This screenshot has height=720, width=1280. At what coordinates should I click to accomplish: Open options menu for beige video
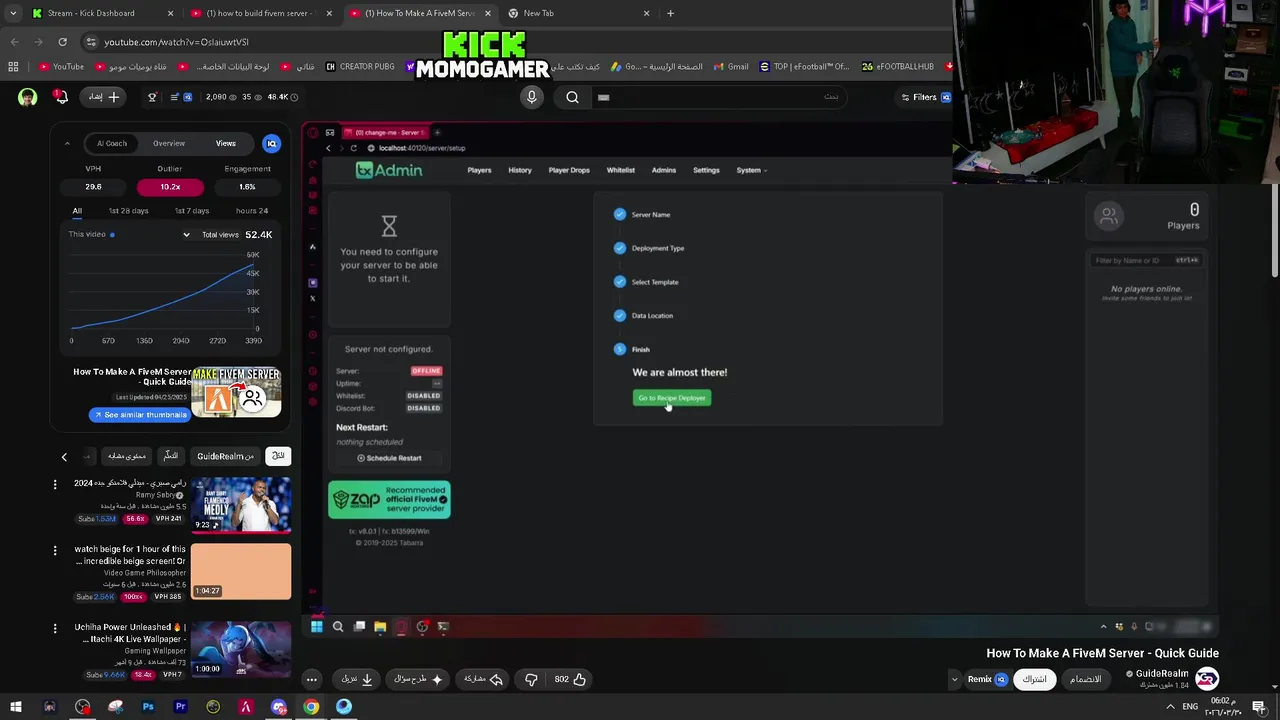click(x=55, y=550)
